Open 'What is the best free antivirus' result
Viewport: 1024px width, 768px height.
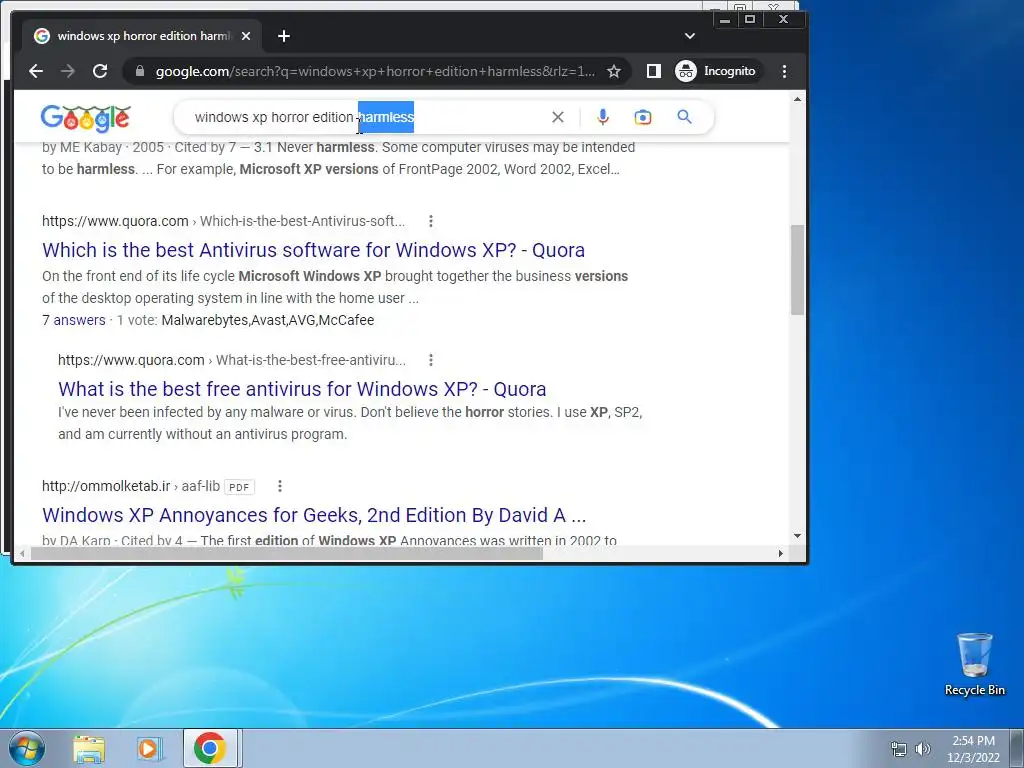[302, 389]
